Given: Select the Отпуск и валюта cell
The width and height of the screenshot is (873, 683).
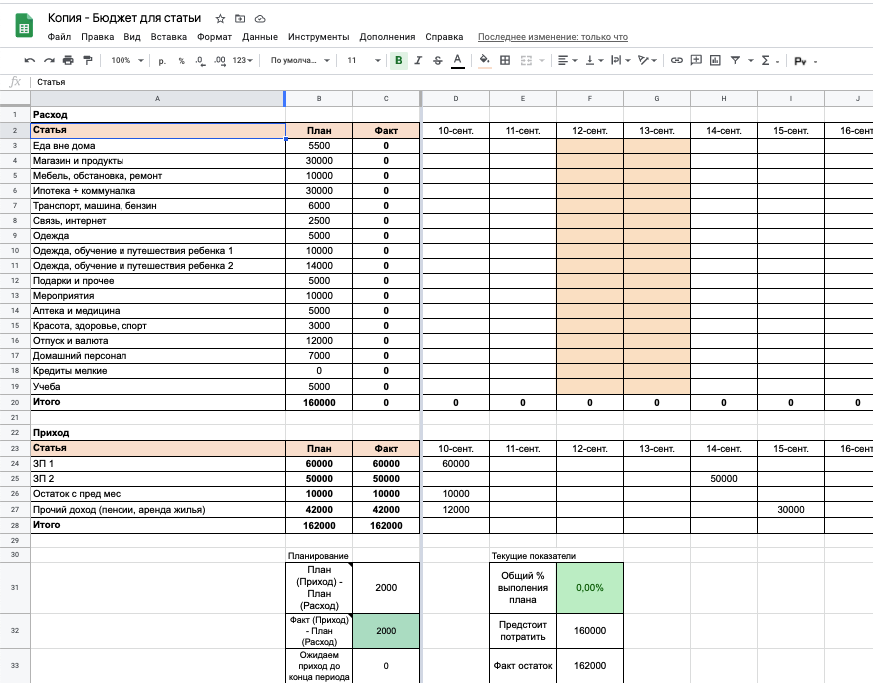Looking at the screenshot, I should coord(158,341).
